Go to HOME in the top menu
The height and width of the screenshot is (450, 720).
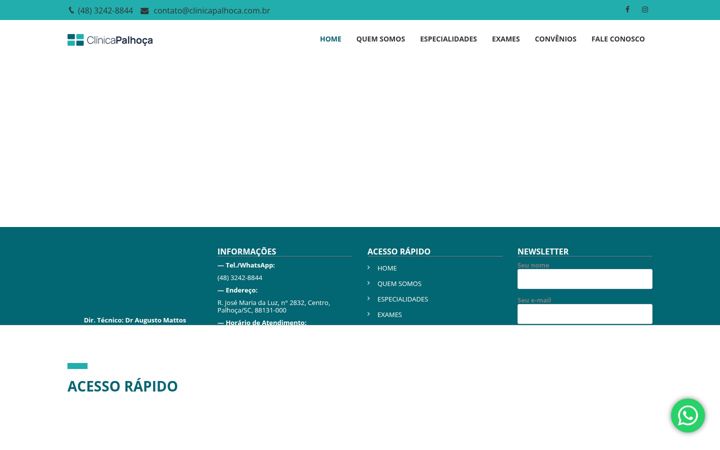330,39
